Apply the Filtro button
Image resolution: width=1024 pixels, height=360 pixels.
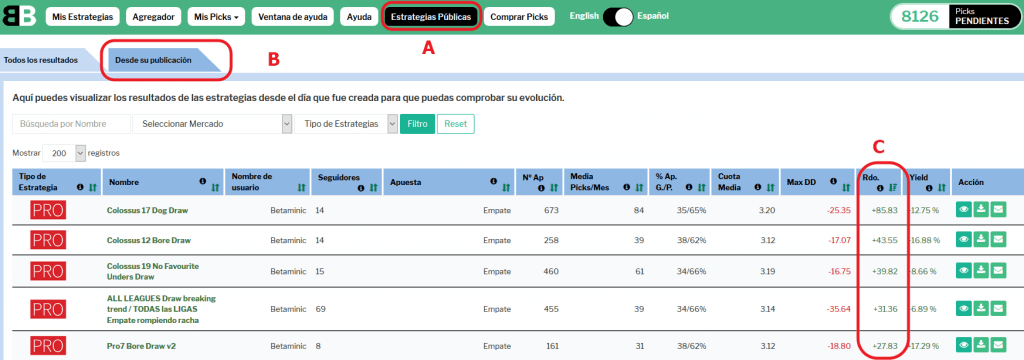pos(417,123)
